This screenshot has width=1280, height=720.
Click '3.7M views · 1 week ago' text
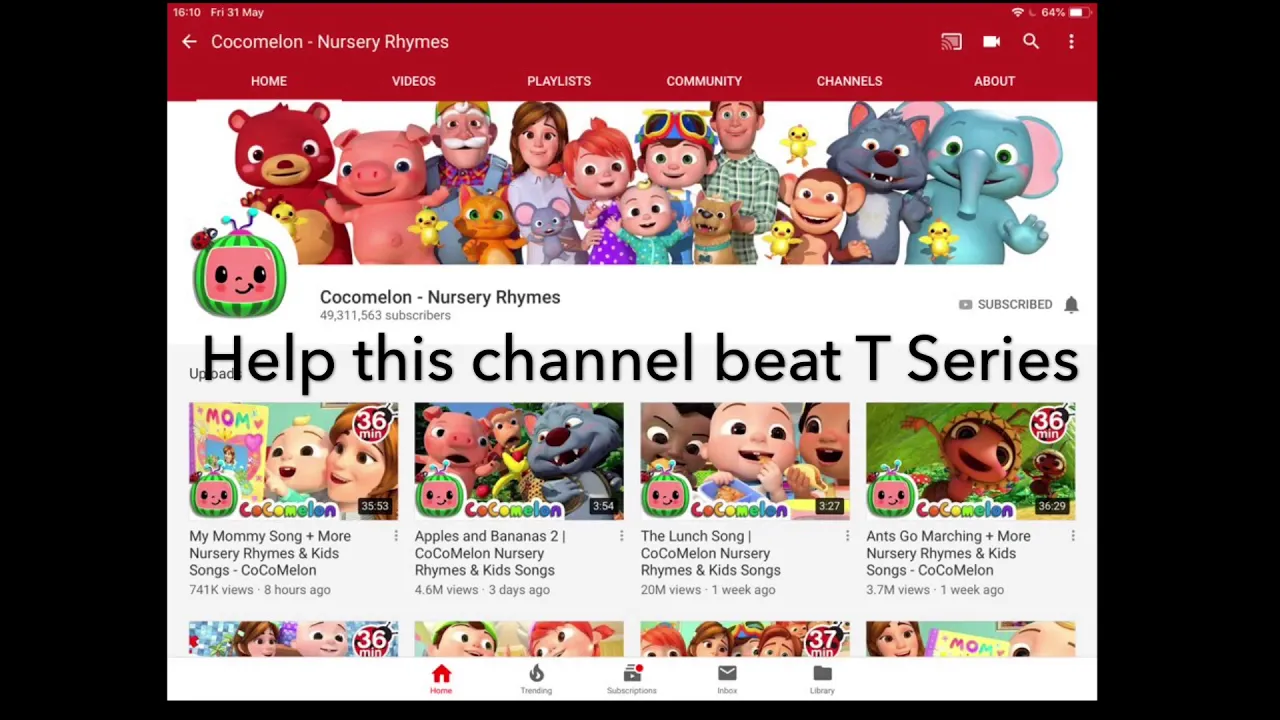(x=935, y=590)
